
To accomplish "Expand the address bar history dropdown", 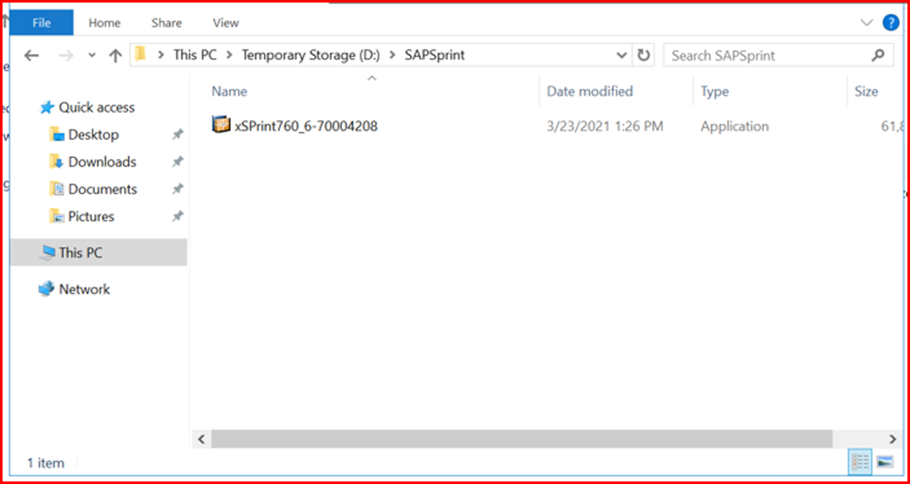I will 622,56.
